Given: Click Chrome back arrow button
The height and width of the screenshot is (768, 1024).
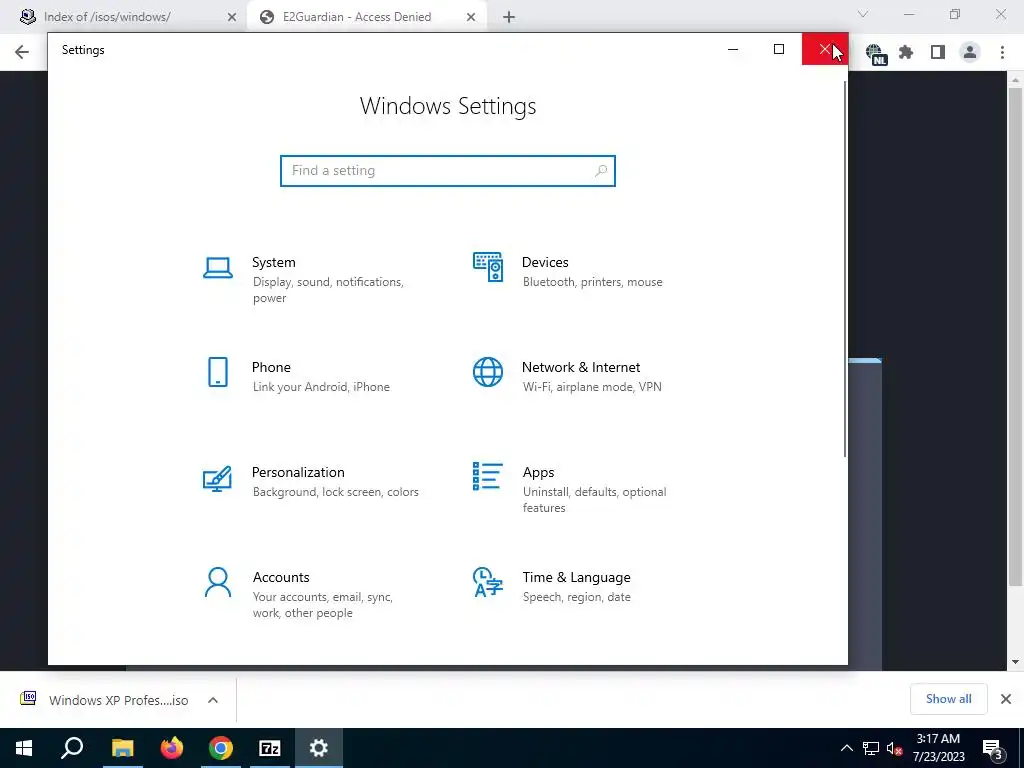Looking at the screenshot, I should pyautogui.click(x=22, y=52).
